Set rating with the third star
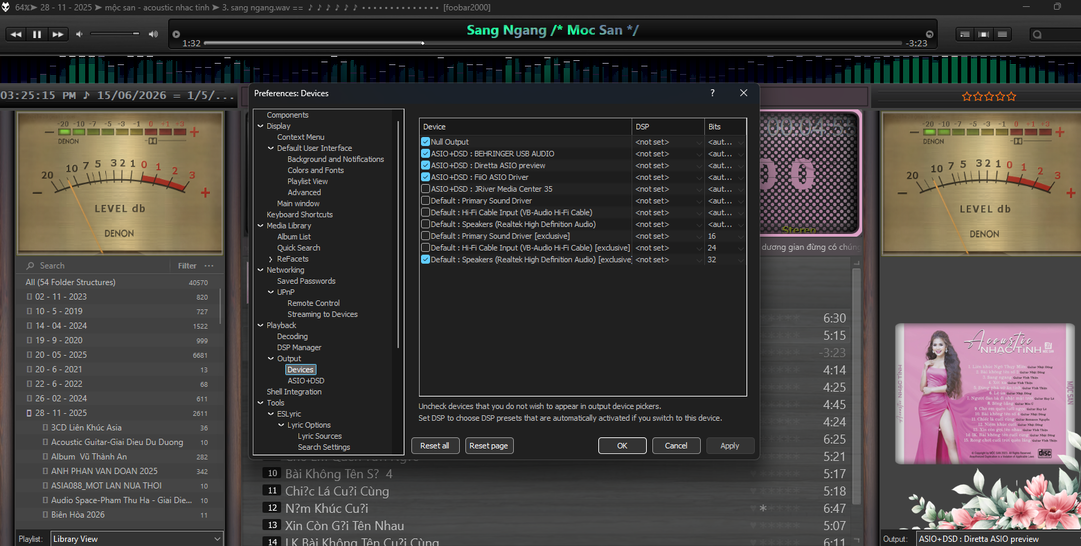 [x=989, y=97]
